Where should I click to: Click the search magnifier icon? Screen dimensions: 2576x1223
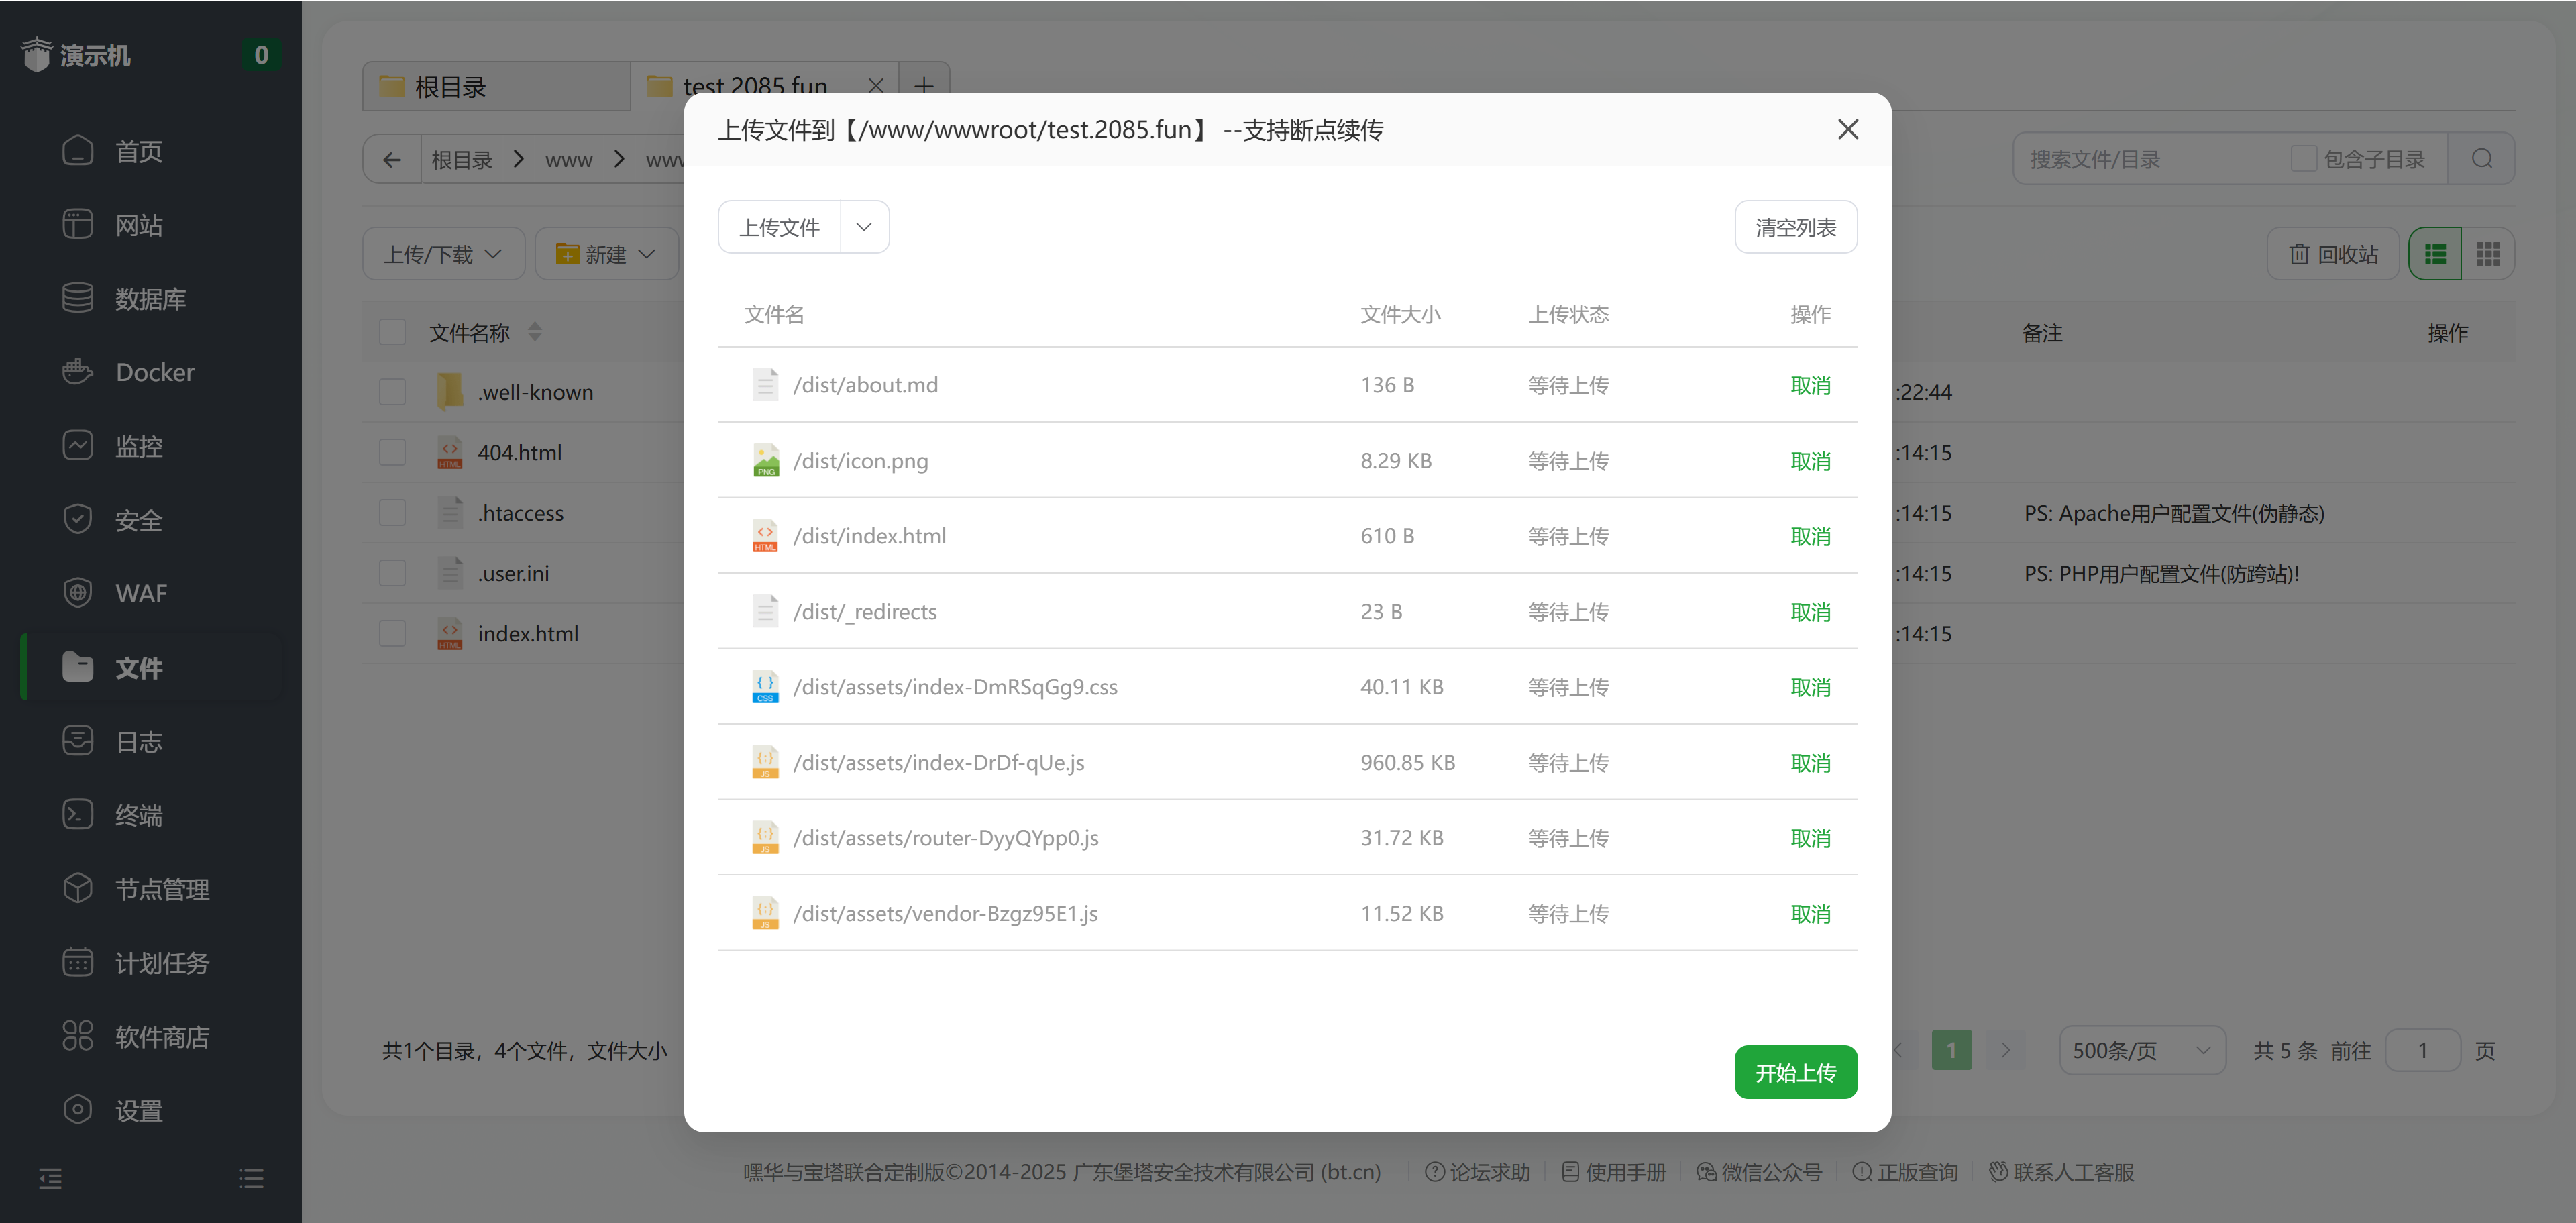(x=2481, y=159)
